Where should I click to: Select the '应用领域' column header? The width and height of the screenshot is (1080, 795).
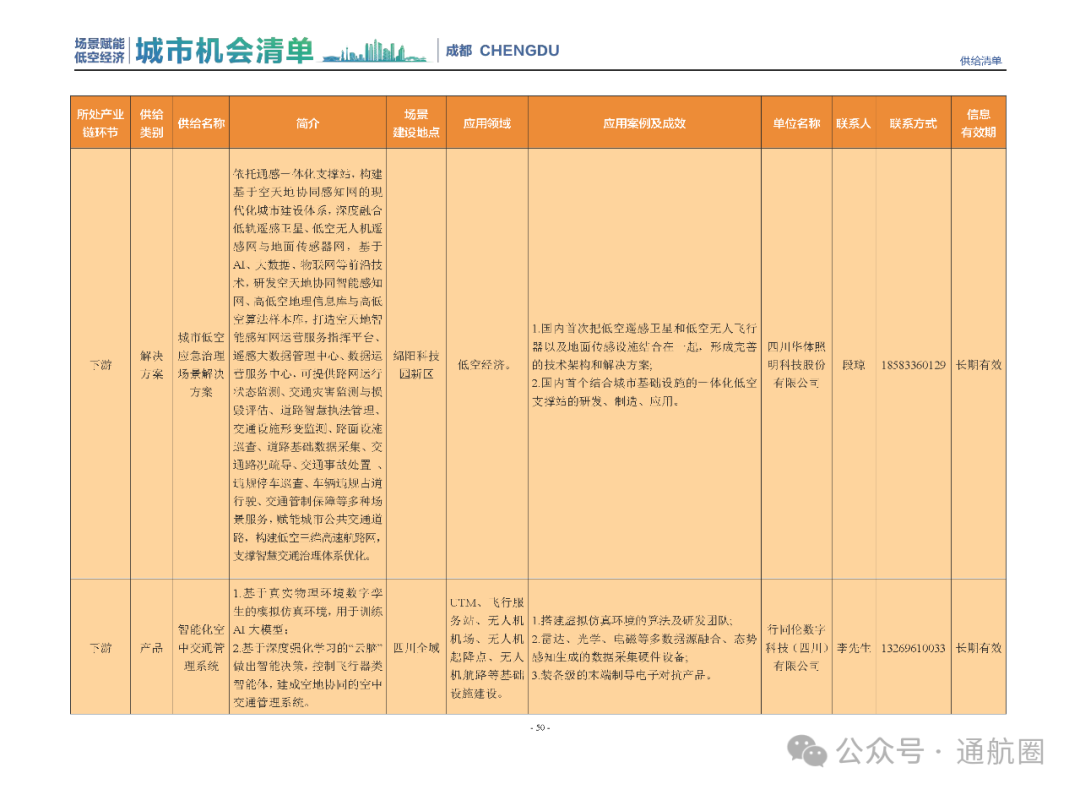(487, 123)
